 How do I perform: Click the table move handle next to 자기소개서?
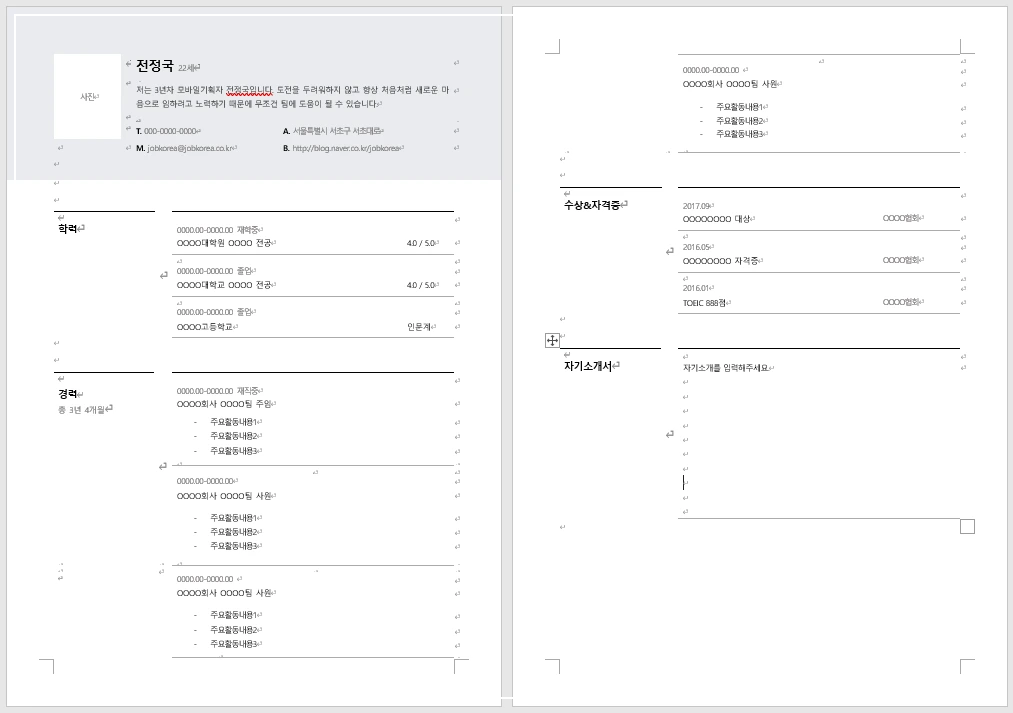(x=551, y=340)
